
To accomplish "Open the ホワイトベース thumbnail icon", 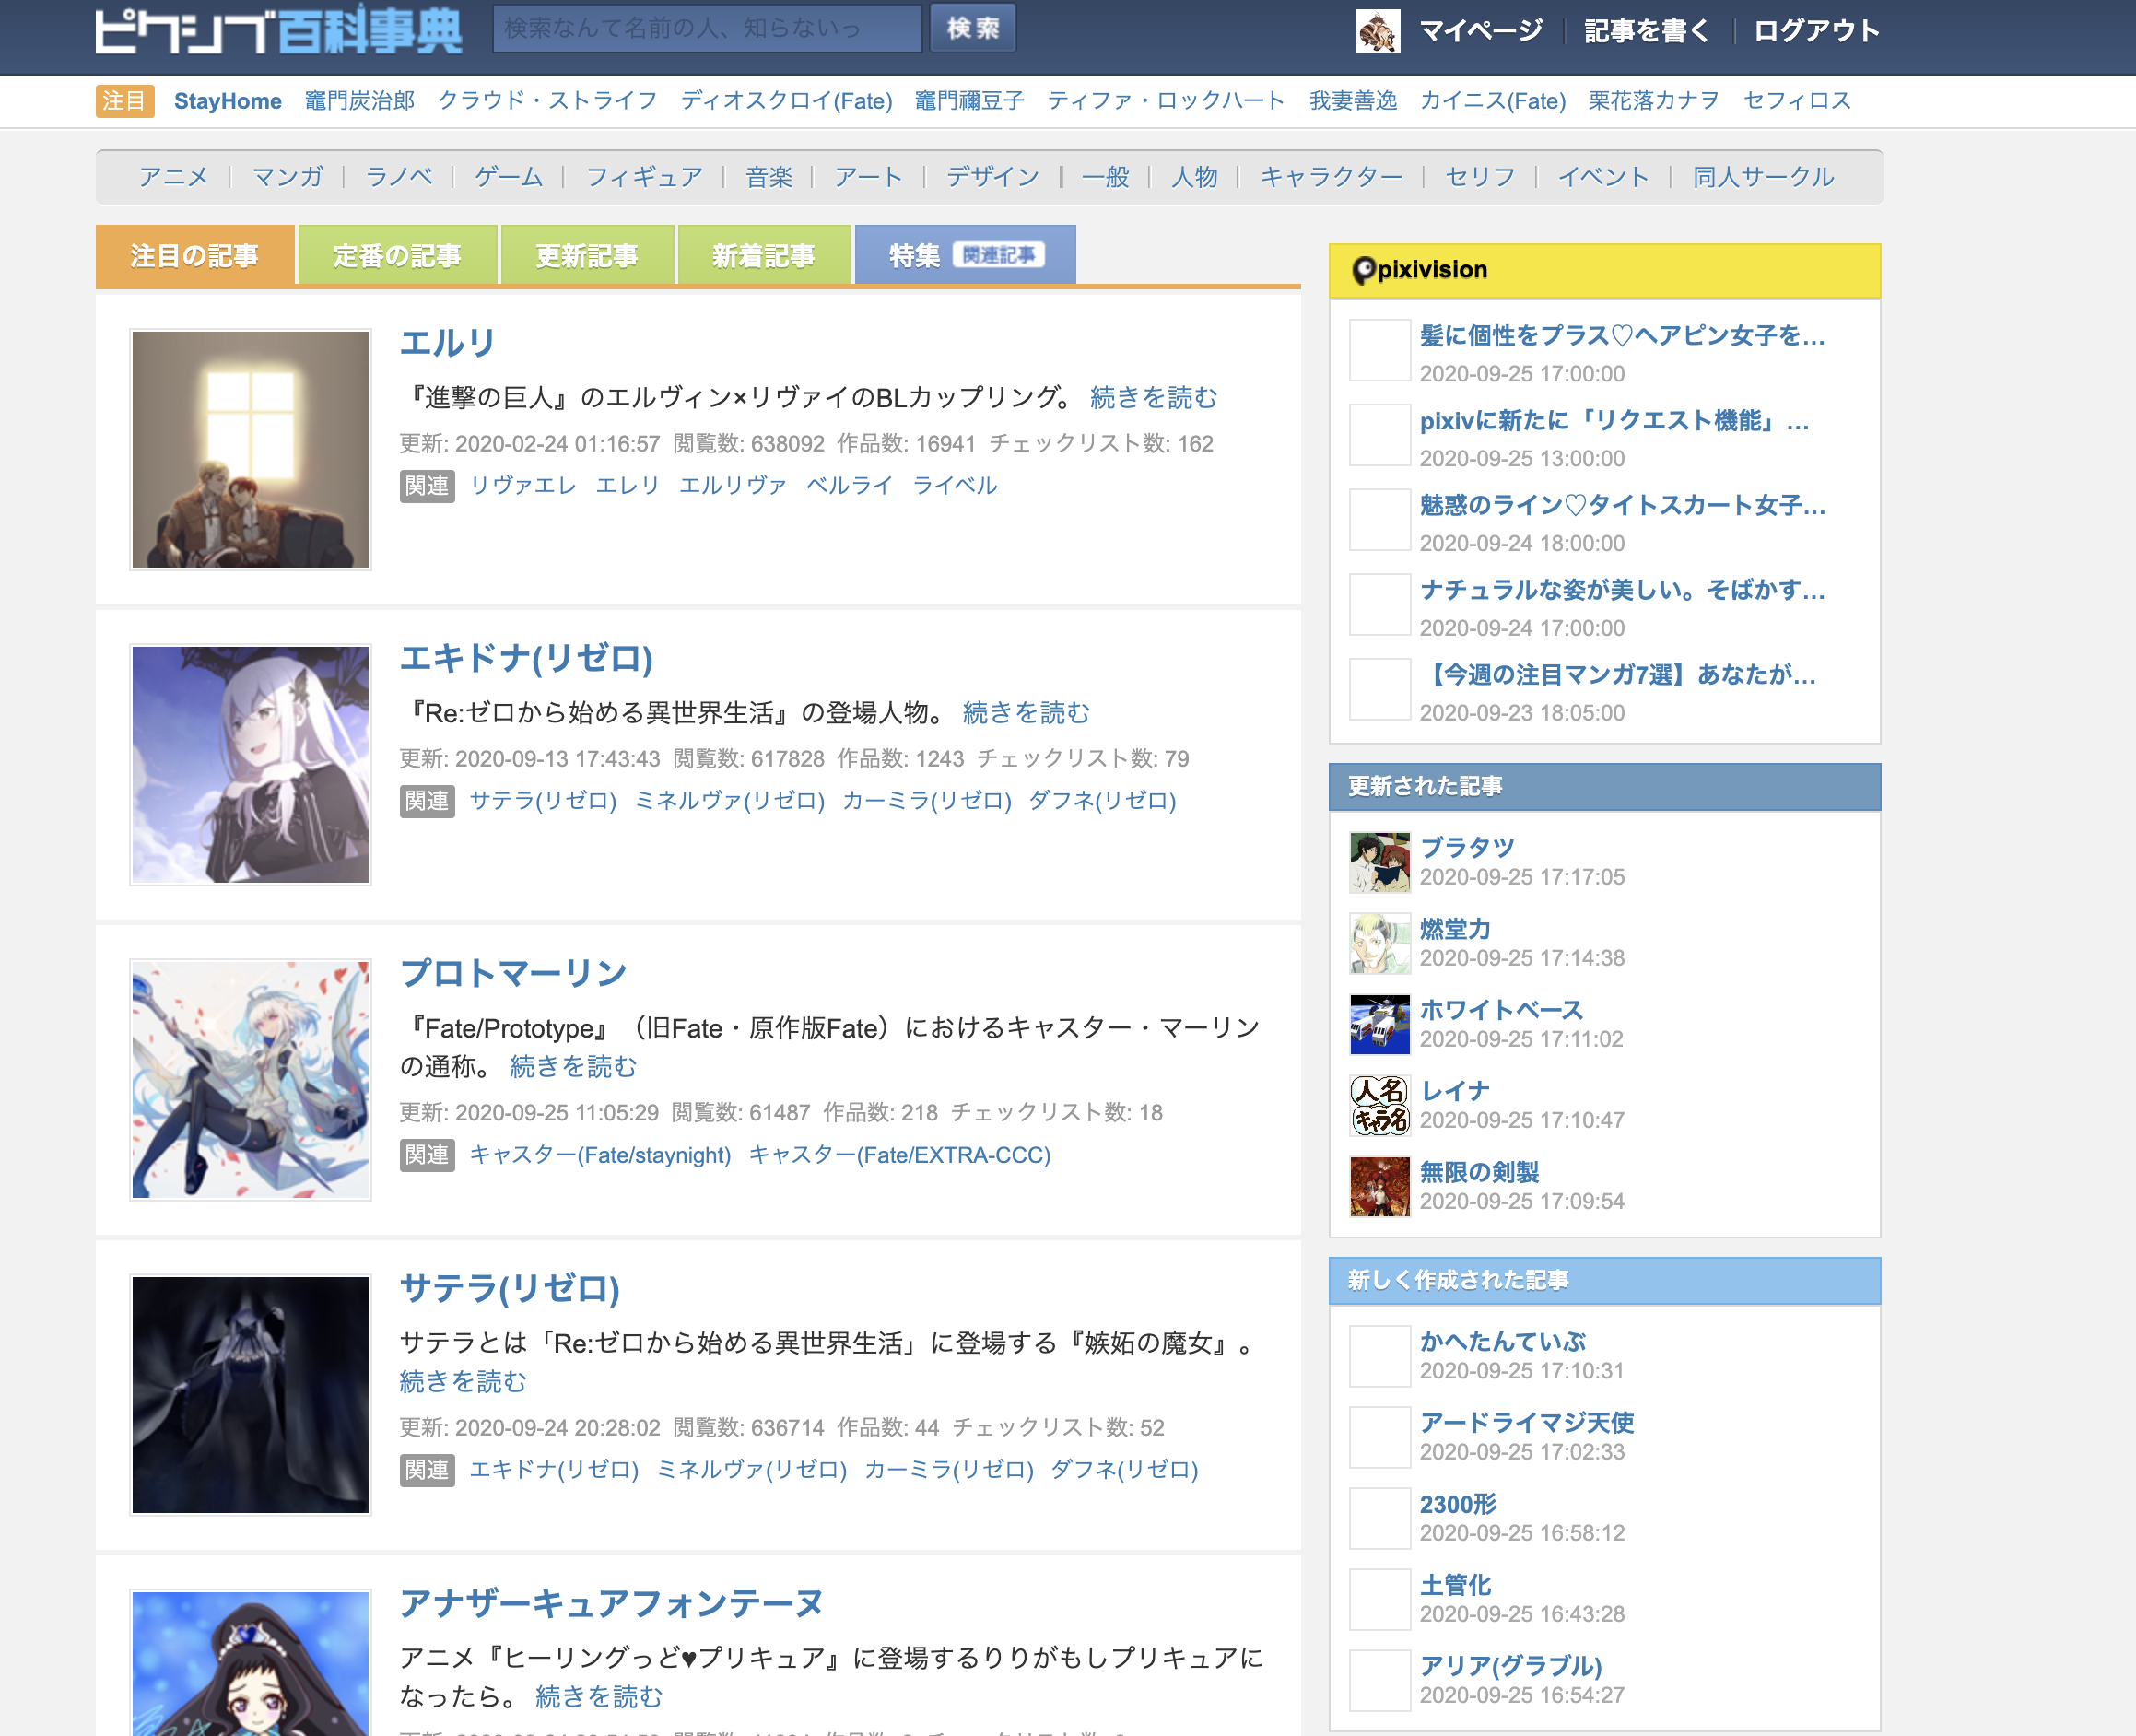I will coord(1379,1024).
